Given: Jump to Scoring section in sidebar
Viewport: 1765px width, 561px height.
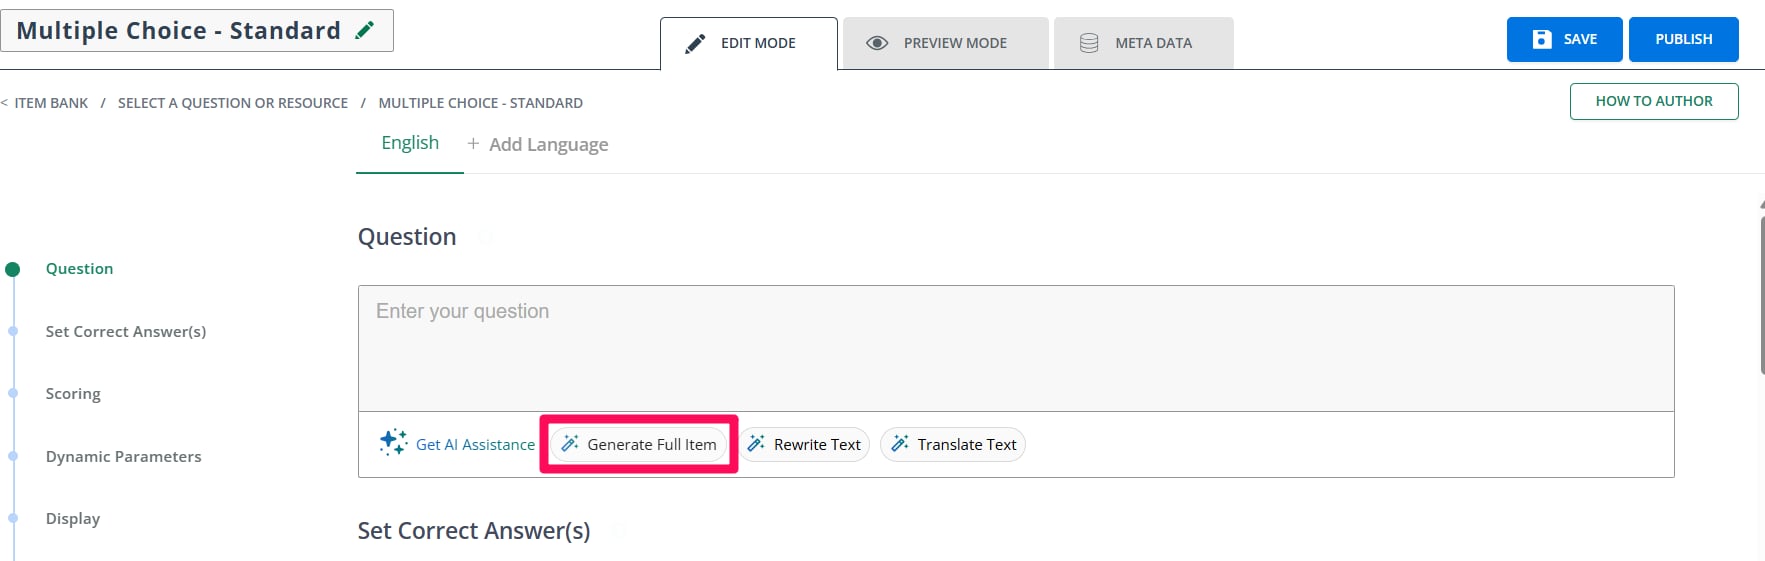Looking at the screenshot, I should [73, 394].
